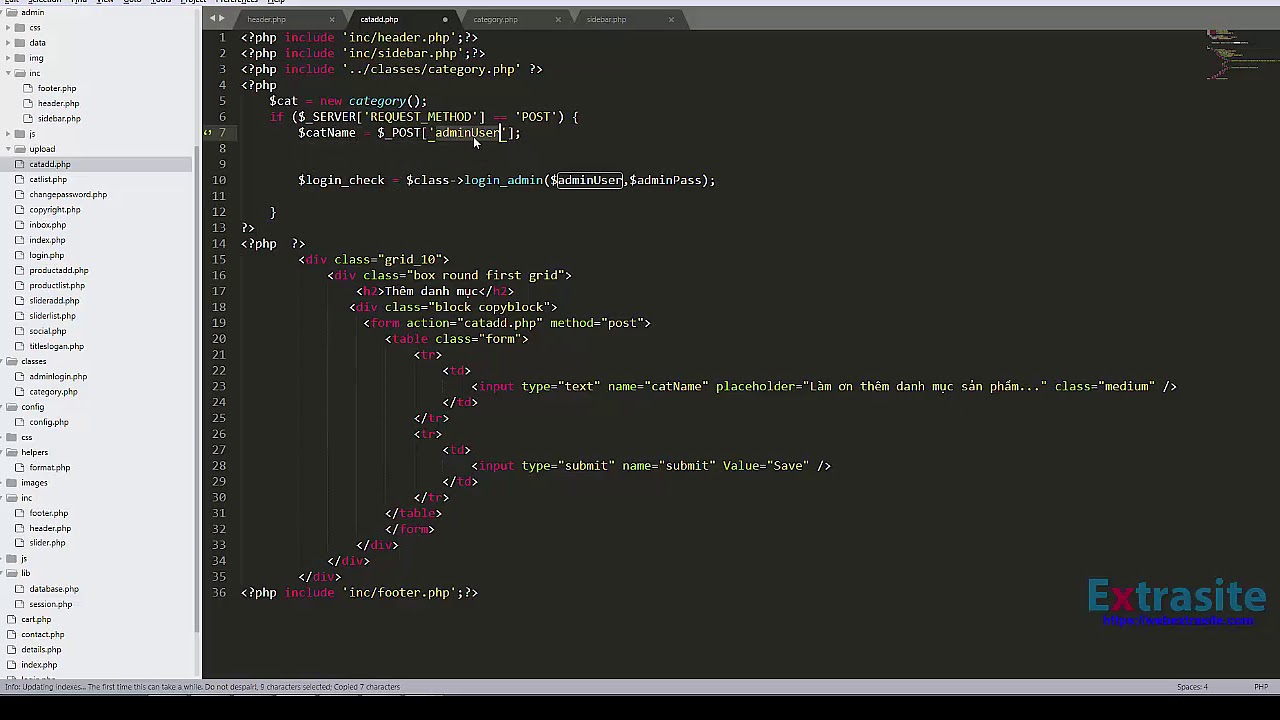Click the unsaved dot on catadd.php tab
The image size is (1280, 720).
(445, 19)
